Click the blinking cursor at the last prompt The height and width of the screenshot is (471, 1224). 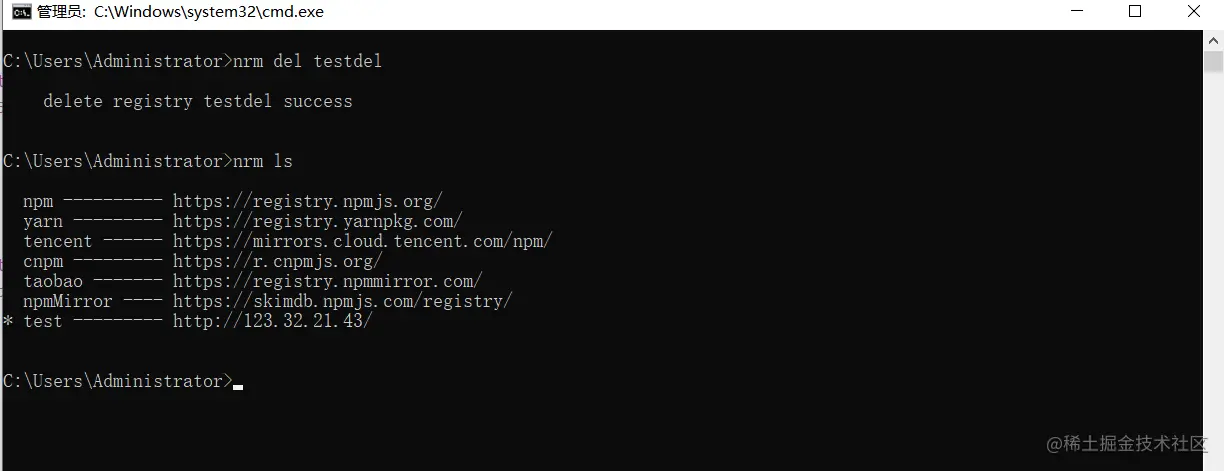238,385
